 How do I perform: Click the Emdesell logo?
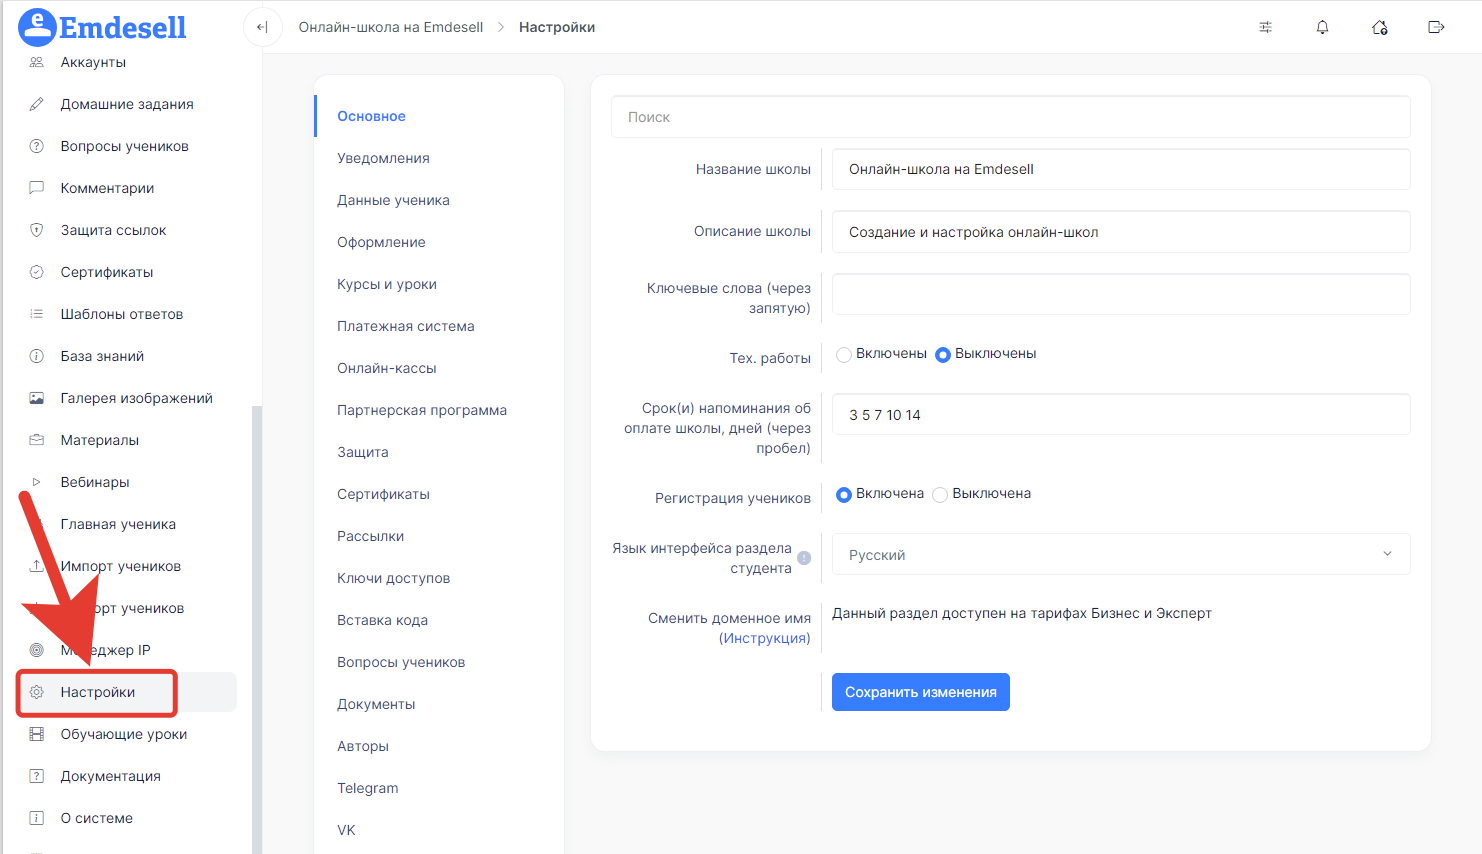pyautogui.click(x=103, y=27)
